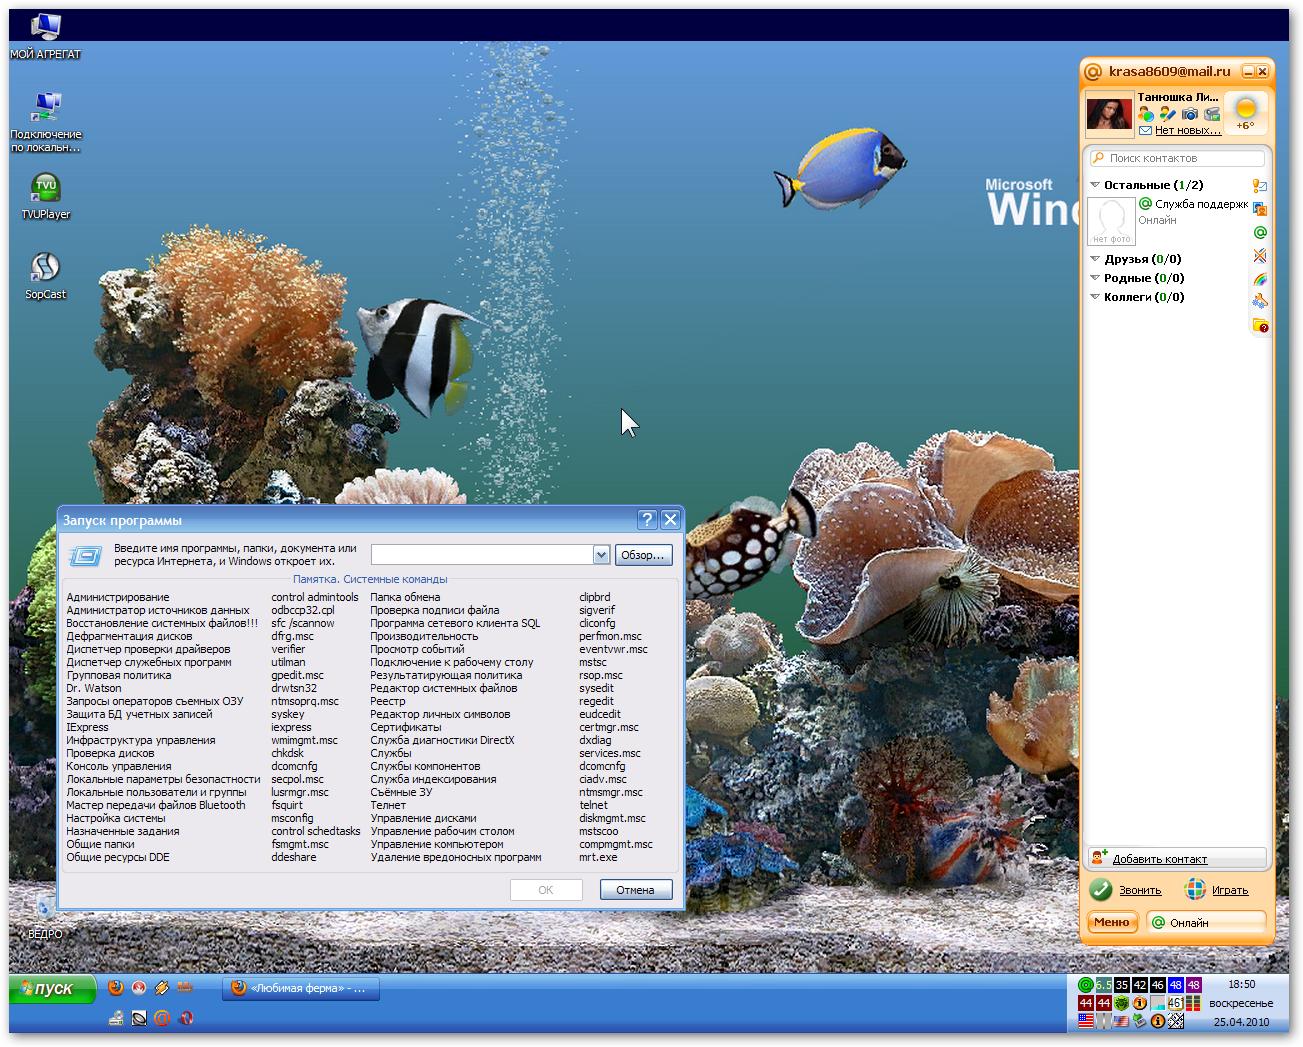
Task: Collapse the Друзья contact group
Action: click(1095, 259)
